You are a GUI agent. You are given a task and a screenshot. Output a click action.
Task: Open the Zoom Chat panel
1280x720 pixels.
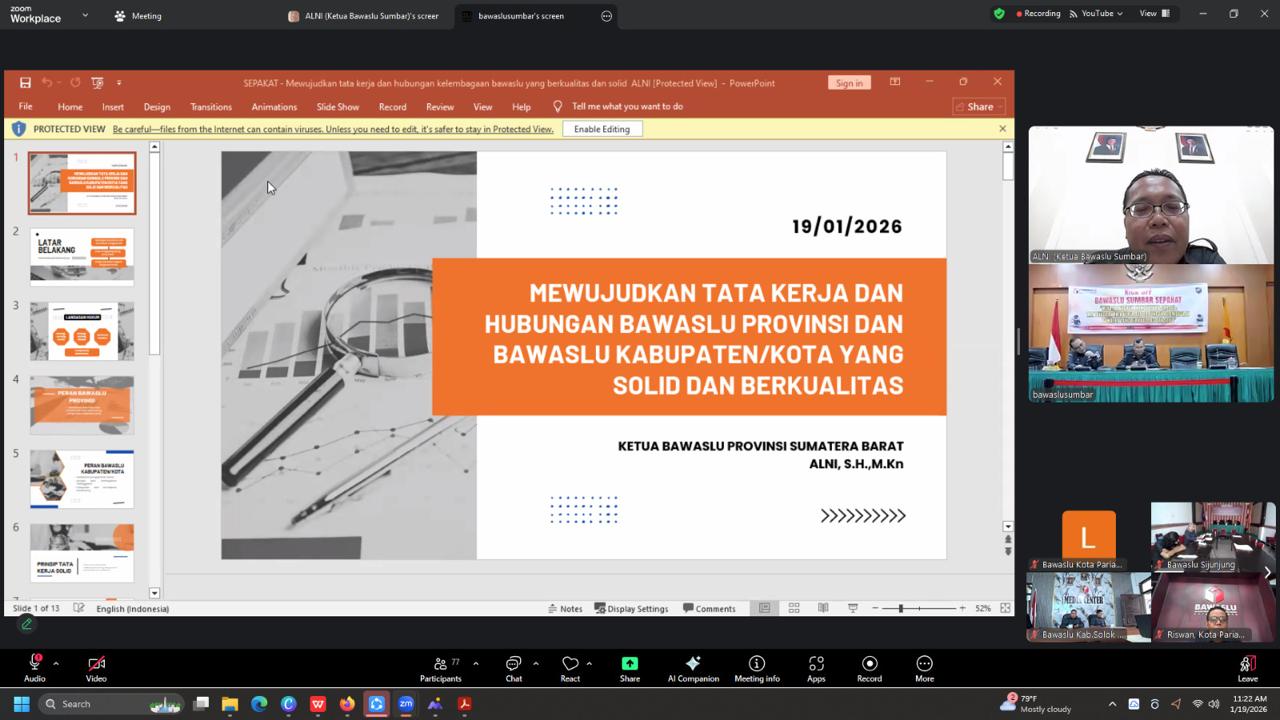513,668
